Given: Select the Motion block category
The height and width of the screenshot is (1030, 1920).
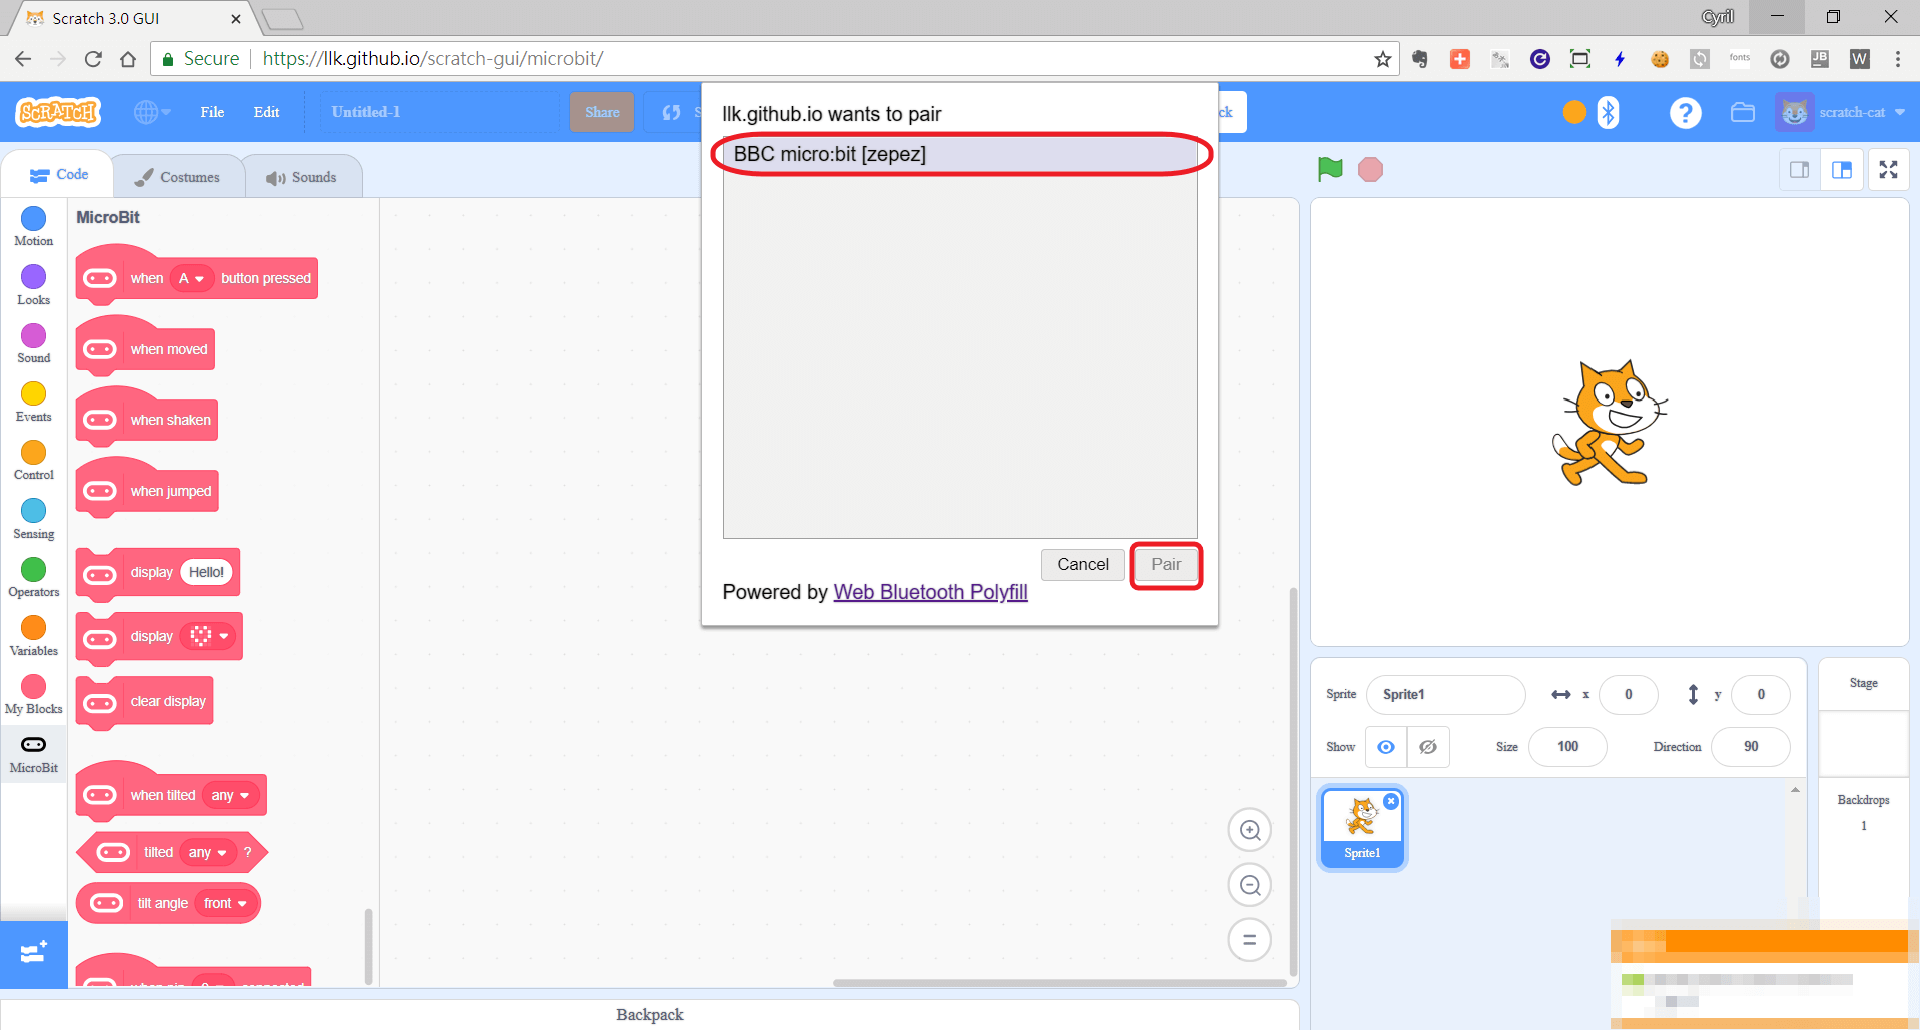Looking at the screenshot, I should (34, 226).
